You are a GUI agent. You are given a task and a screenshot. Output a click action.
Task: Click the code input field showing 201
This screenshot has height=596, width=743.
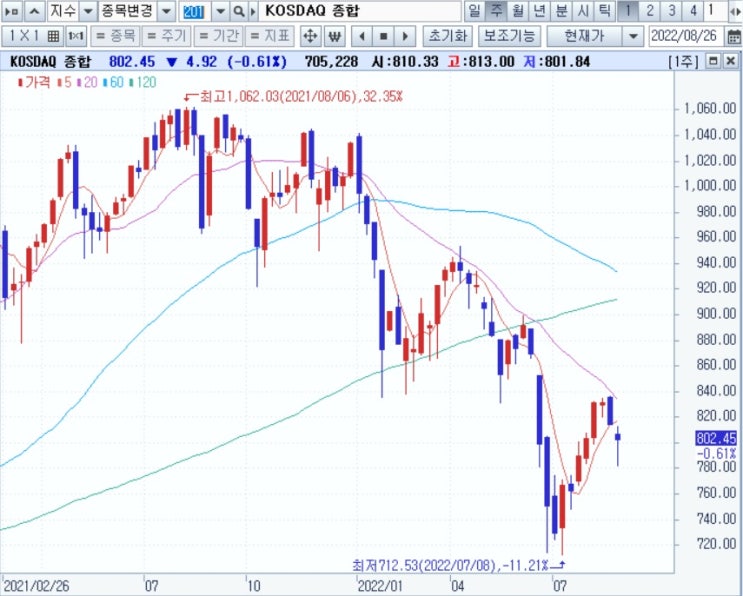coord(194,11)
